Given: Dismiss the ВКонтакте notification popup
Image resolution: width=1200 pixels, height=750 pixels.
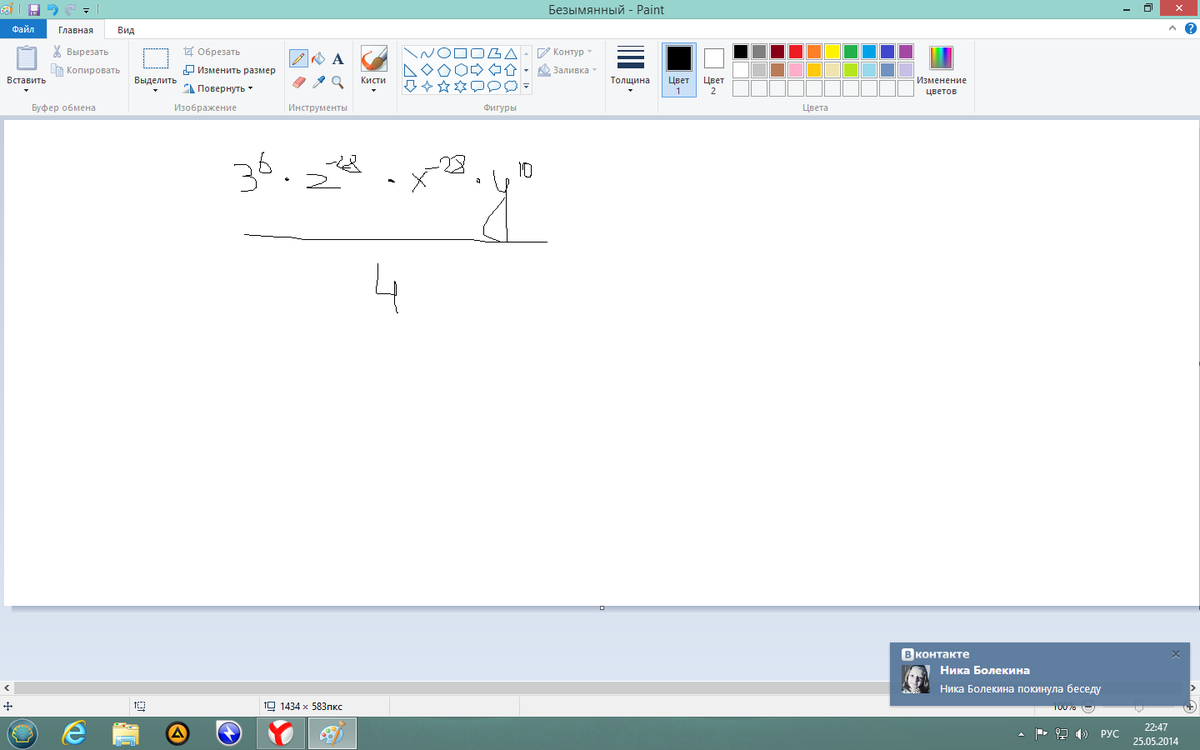Looking at the screenshot, I should coord(1176,654).
